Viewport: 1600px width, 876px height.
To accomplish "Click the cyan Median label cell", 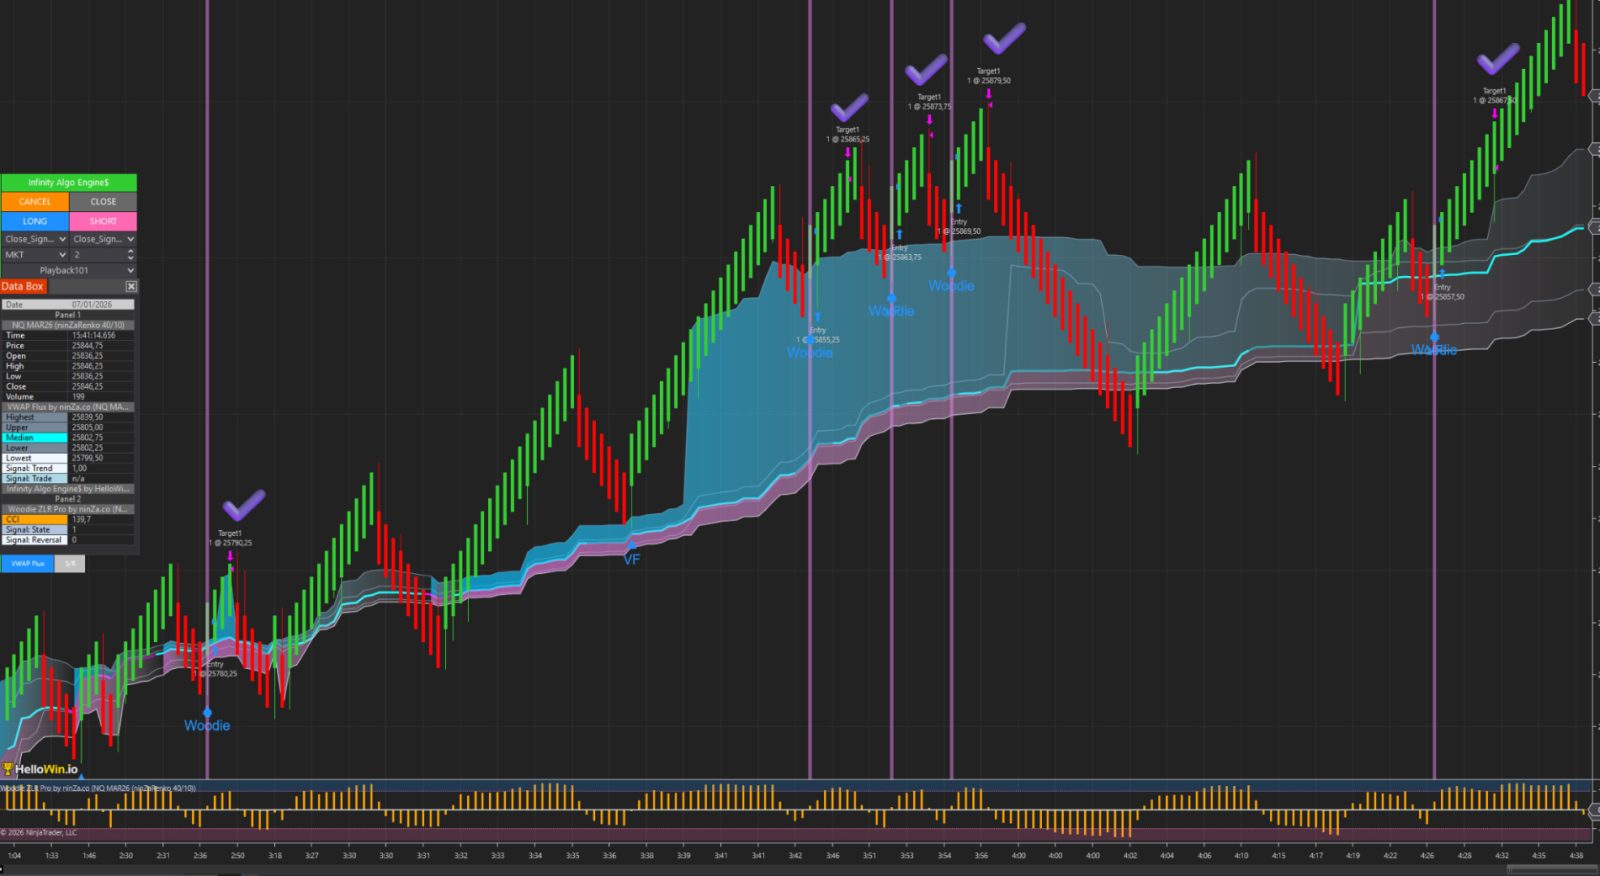I will click(35, 437).
